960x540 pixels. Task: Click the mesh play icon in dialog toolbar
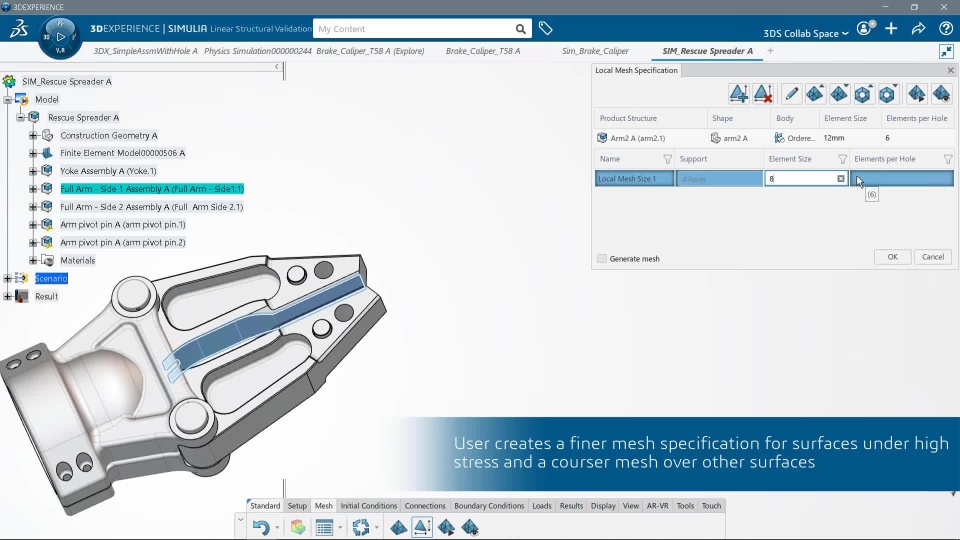917,94
